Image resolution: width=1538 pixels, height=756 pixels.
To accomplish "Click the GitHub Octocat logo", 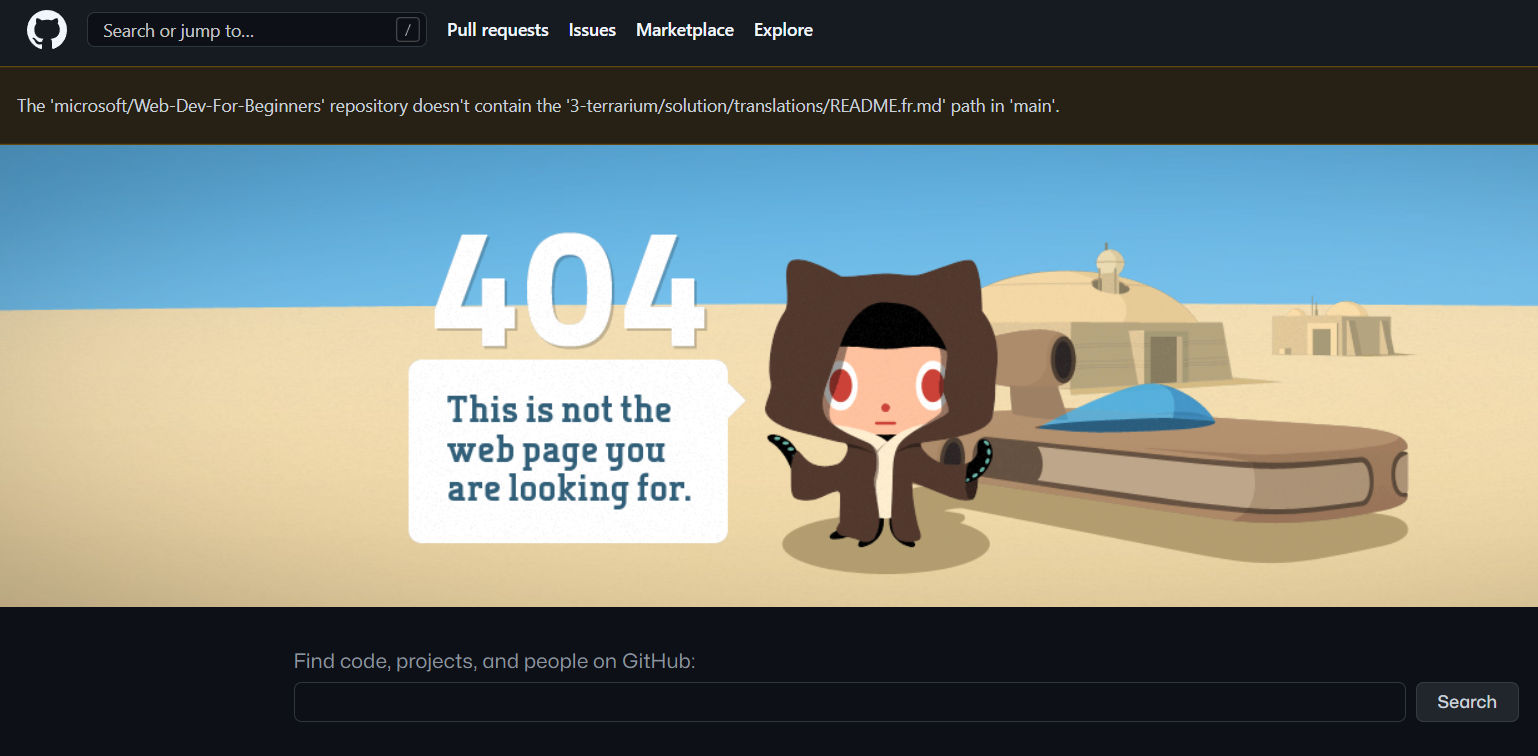I will tap(45, 29).
